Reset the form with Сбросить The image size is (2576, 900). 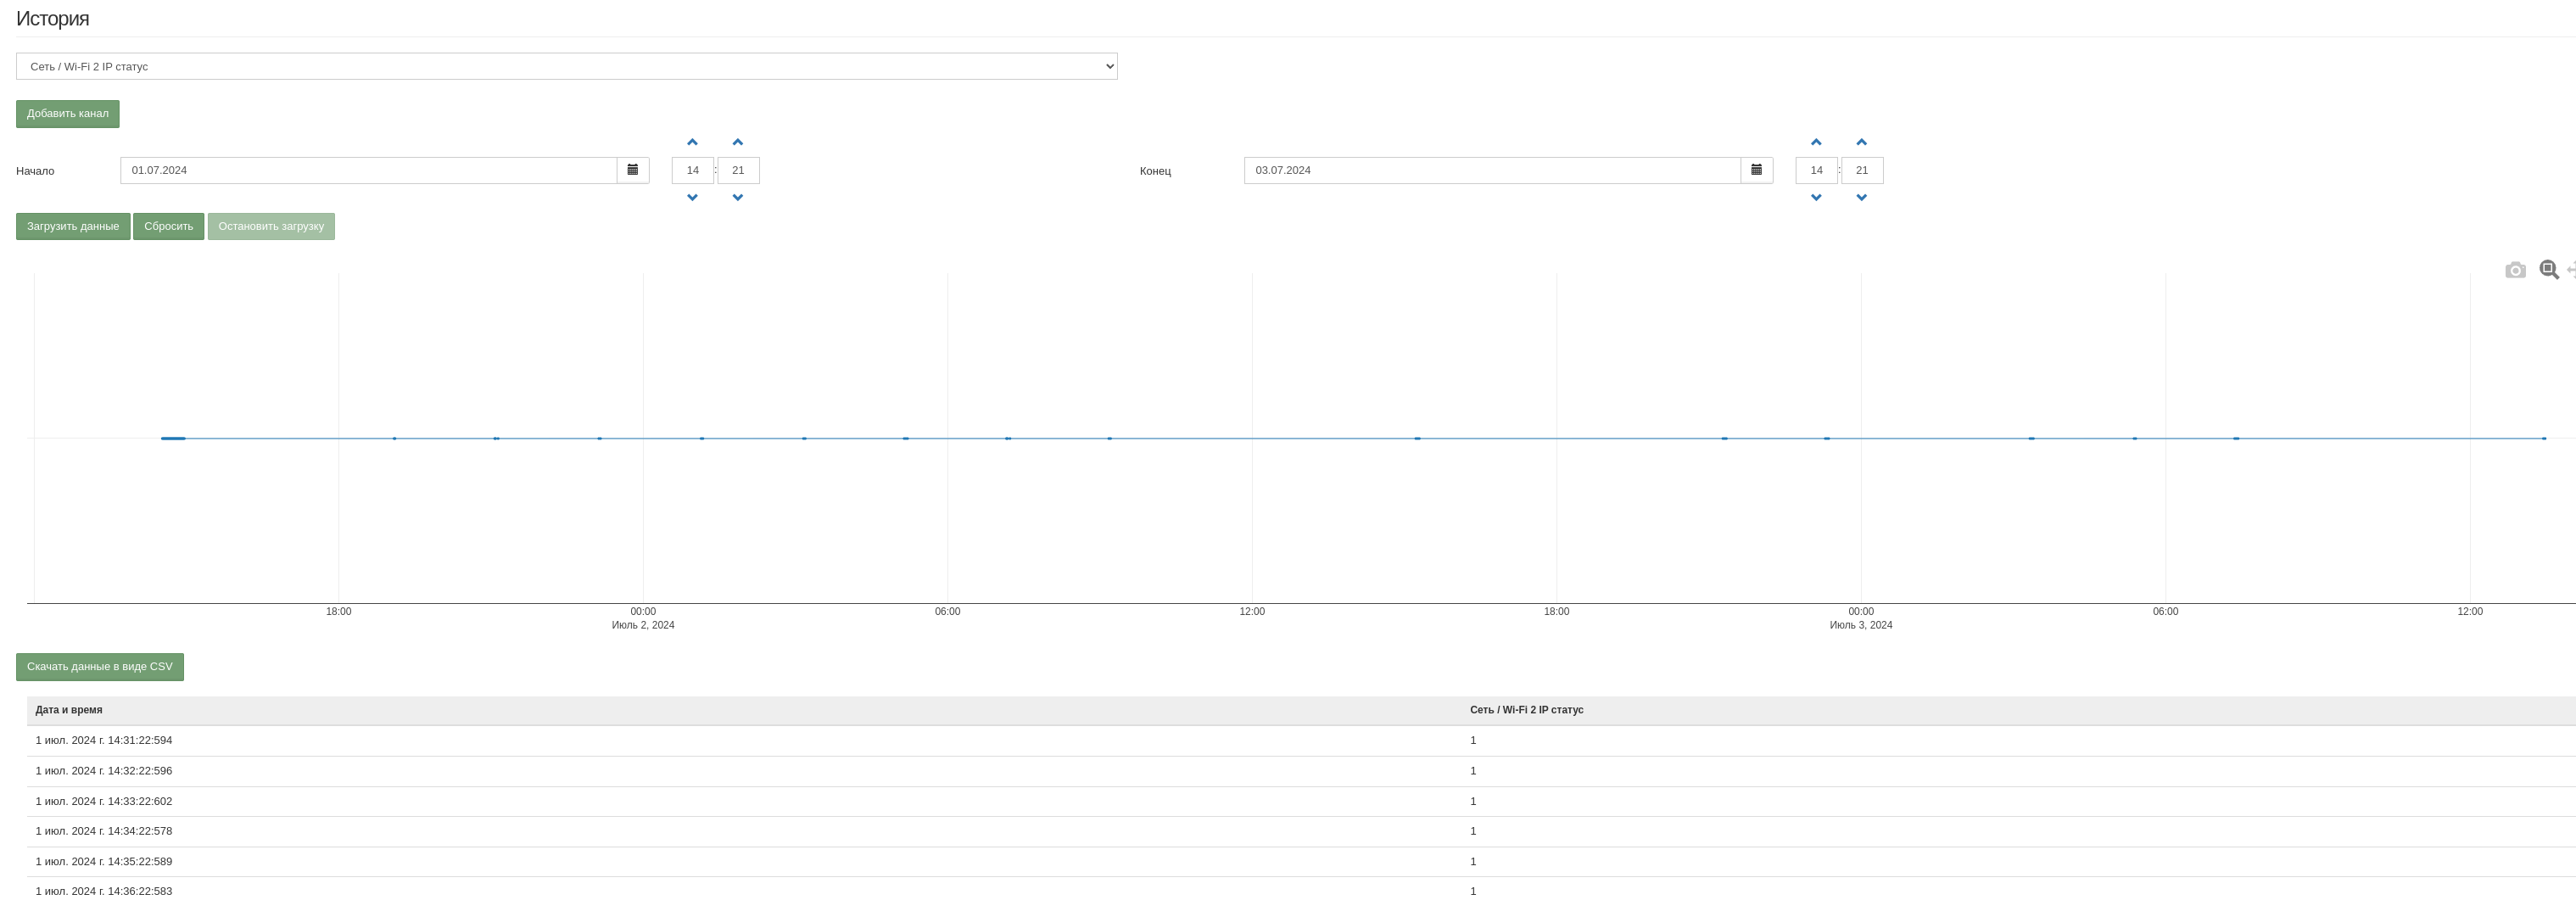169,226
